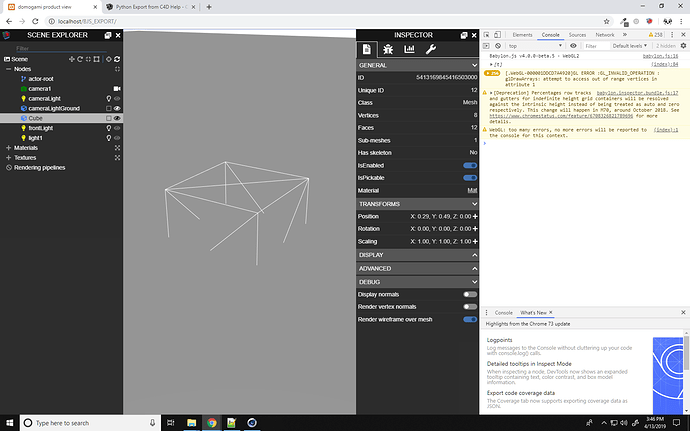The width and height of the screenshot is (690, 431).
Task: Open the Default levels dropdown in console
Action: tap(630, 45)
